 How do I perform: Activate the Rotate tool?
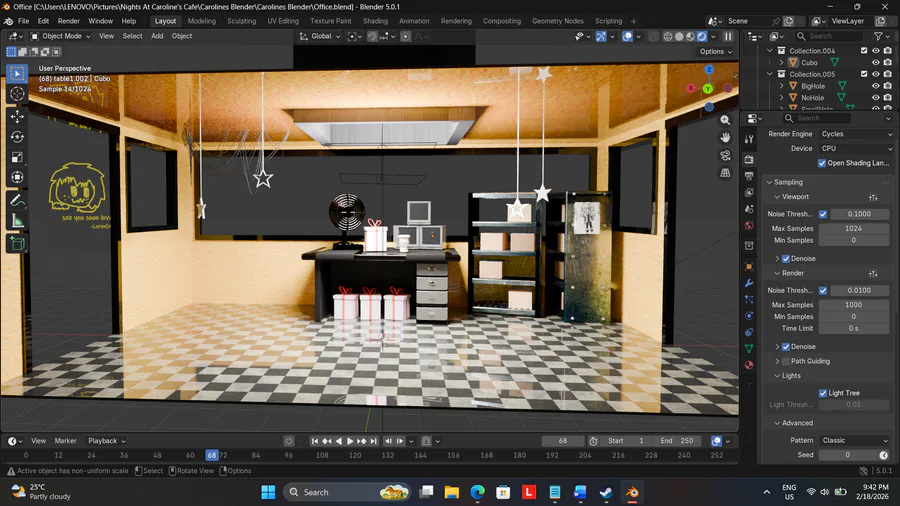tap(17, 137)
